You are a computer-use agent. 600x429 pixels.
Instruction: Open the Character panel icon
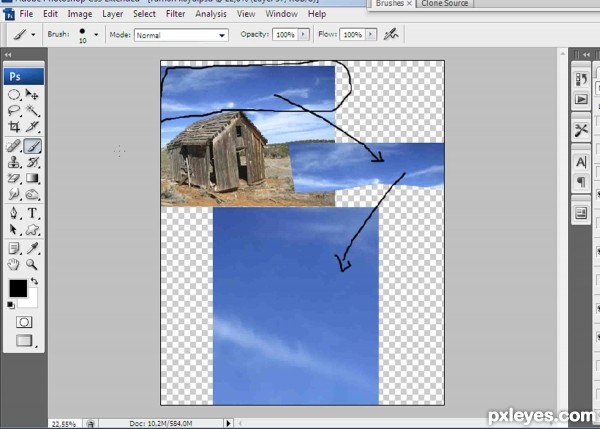(x=581, y=162)
